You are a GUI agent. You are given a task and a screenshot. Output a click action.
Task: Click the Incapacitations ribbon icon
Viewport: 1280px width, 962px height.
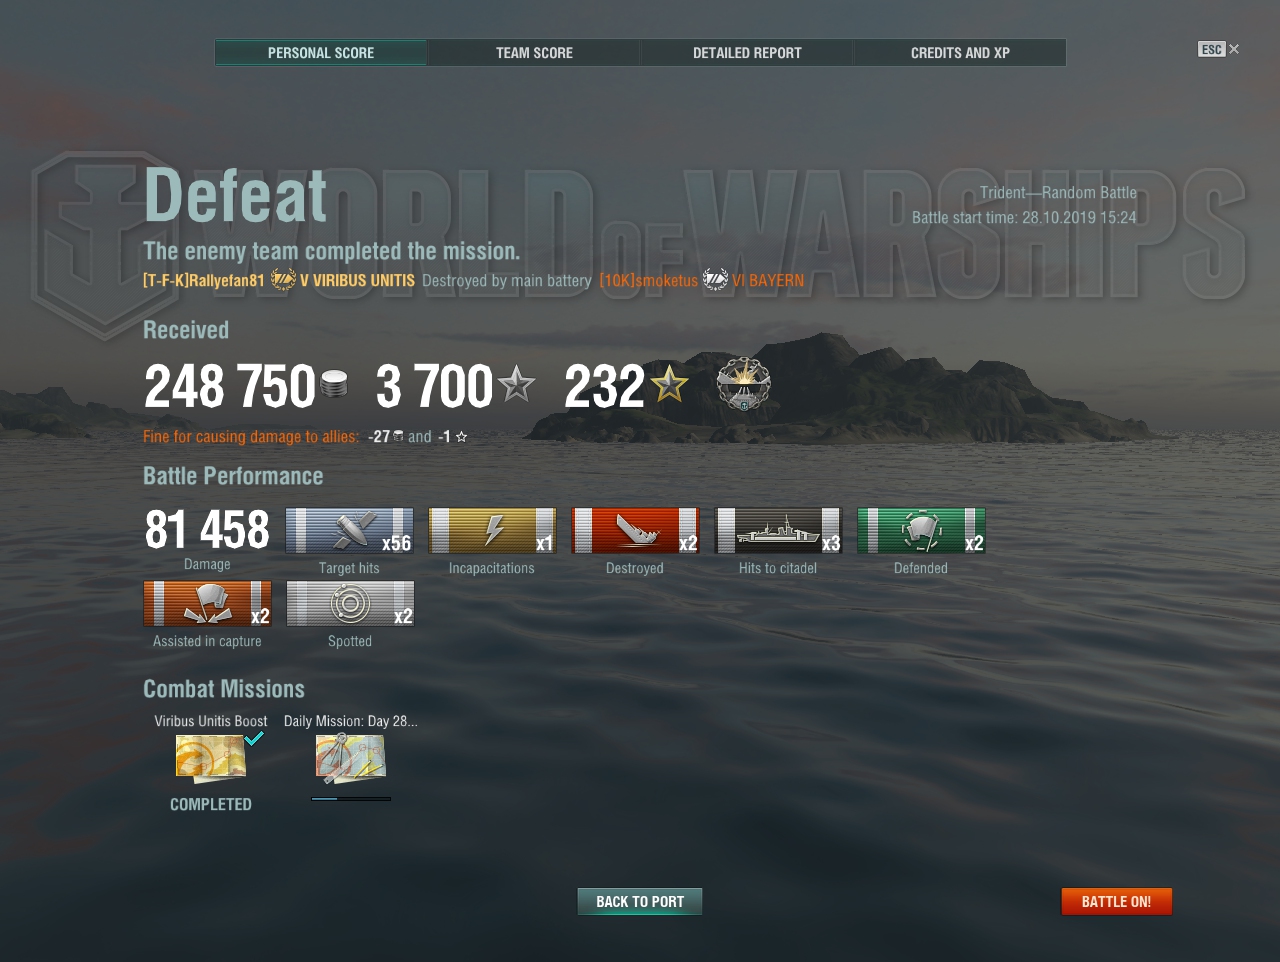(x=492, y=530)
